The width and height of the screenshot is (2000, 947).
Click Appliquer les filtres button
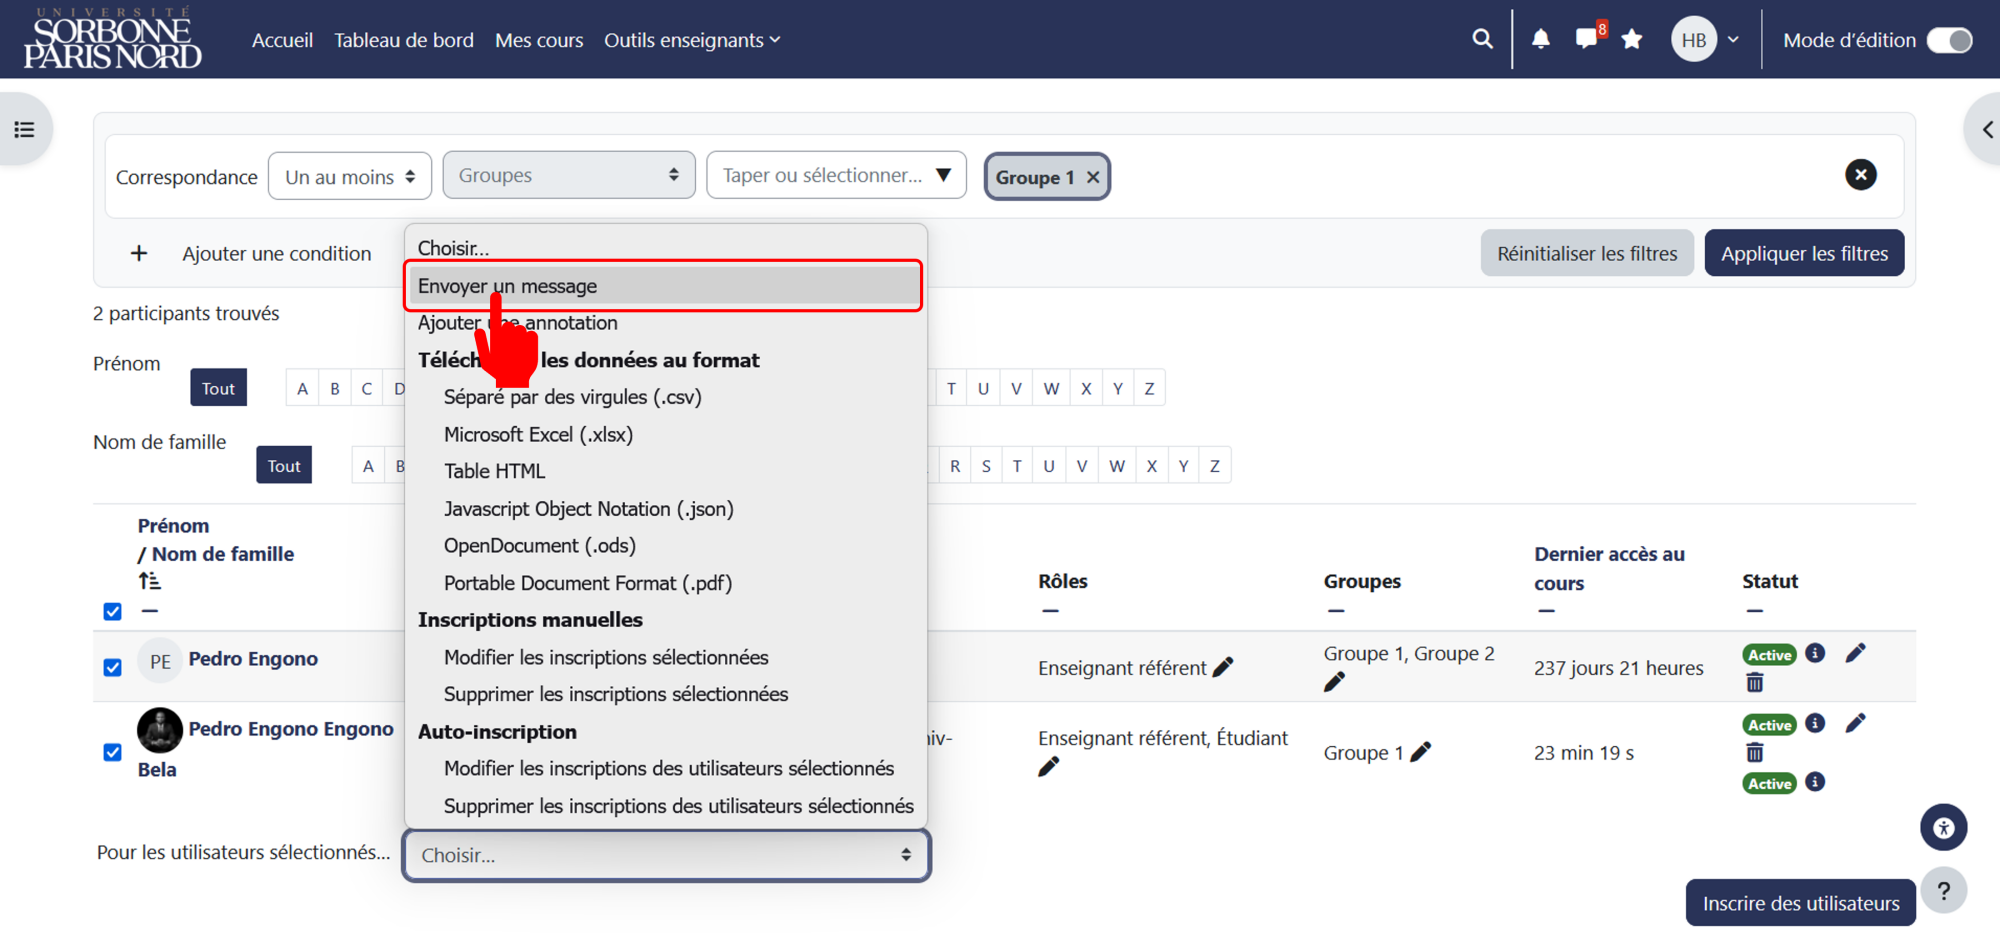pyautogui.click(x=1804, y=253)
